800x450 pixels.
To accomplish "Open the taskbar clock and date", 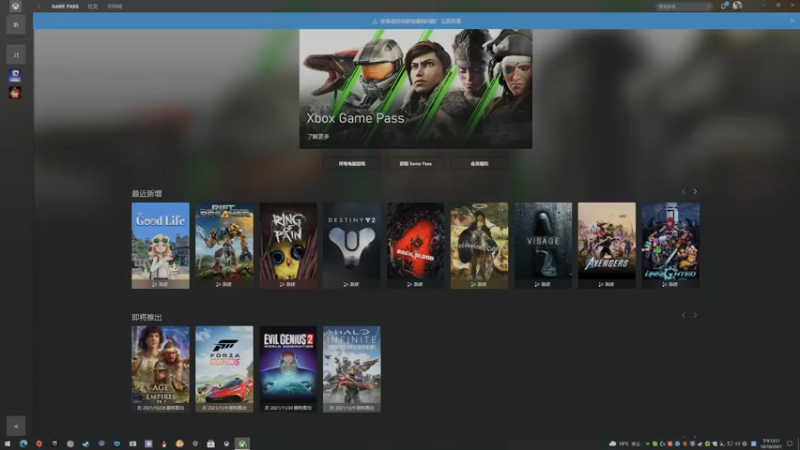I will point(771,444).
